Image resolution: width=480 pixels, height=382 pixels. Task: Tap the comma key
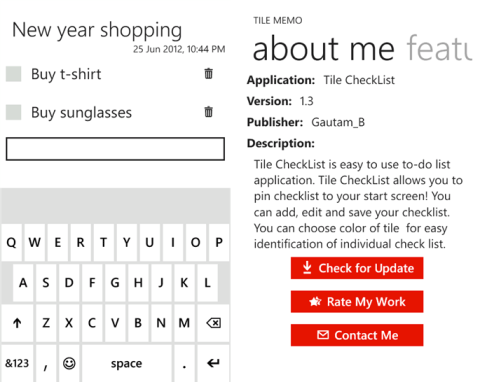pyautogui.click(x=46, y=363)
